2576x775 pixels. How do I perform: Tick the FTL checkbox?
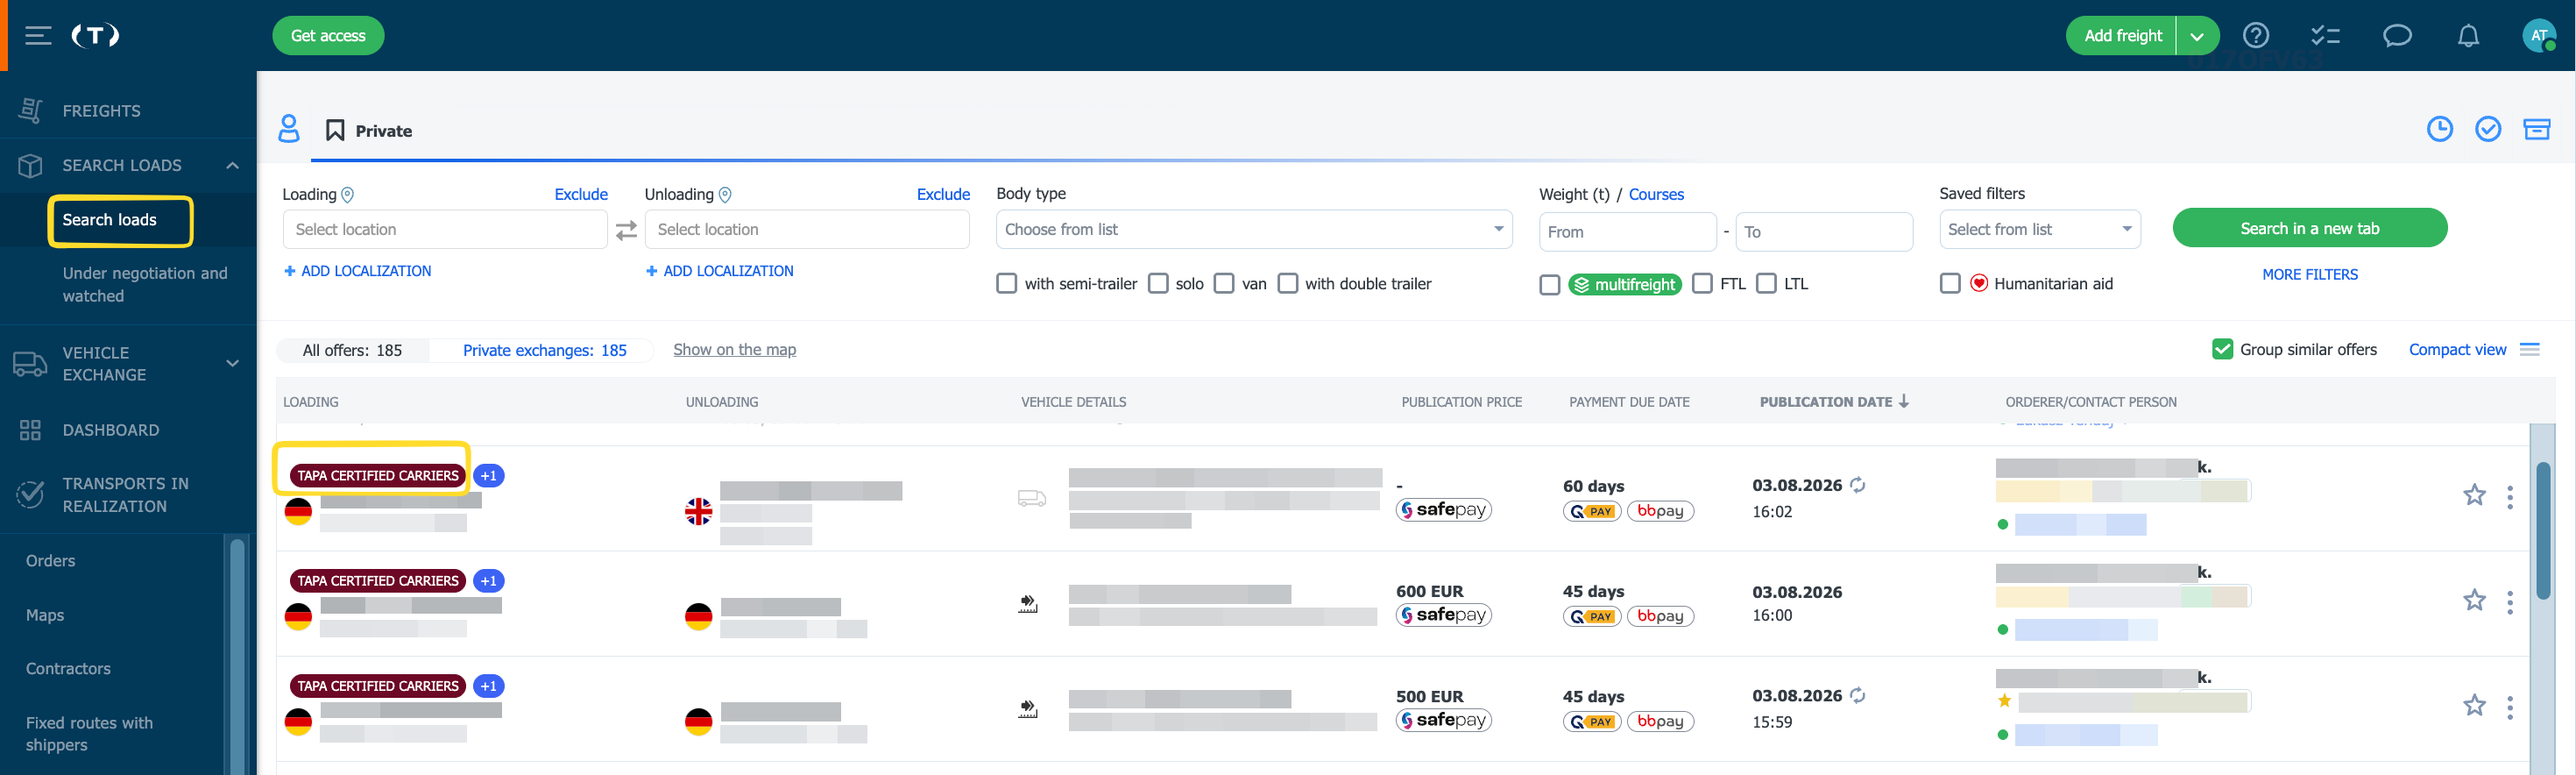[x=1702, y=284]
